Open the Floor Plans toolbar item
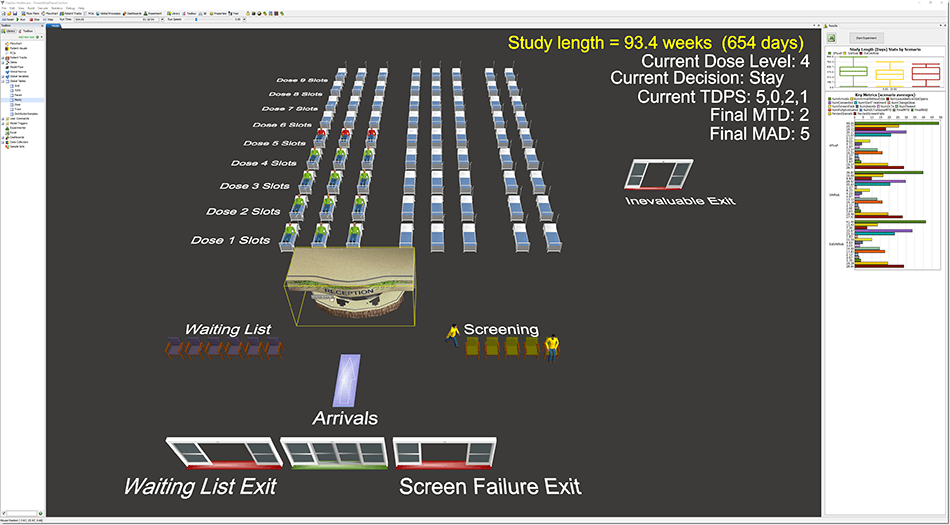The image size is (950, 525). pos(30,13)
